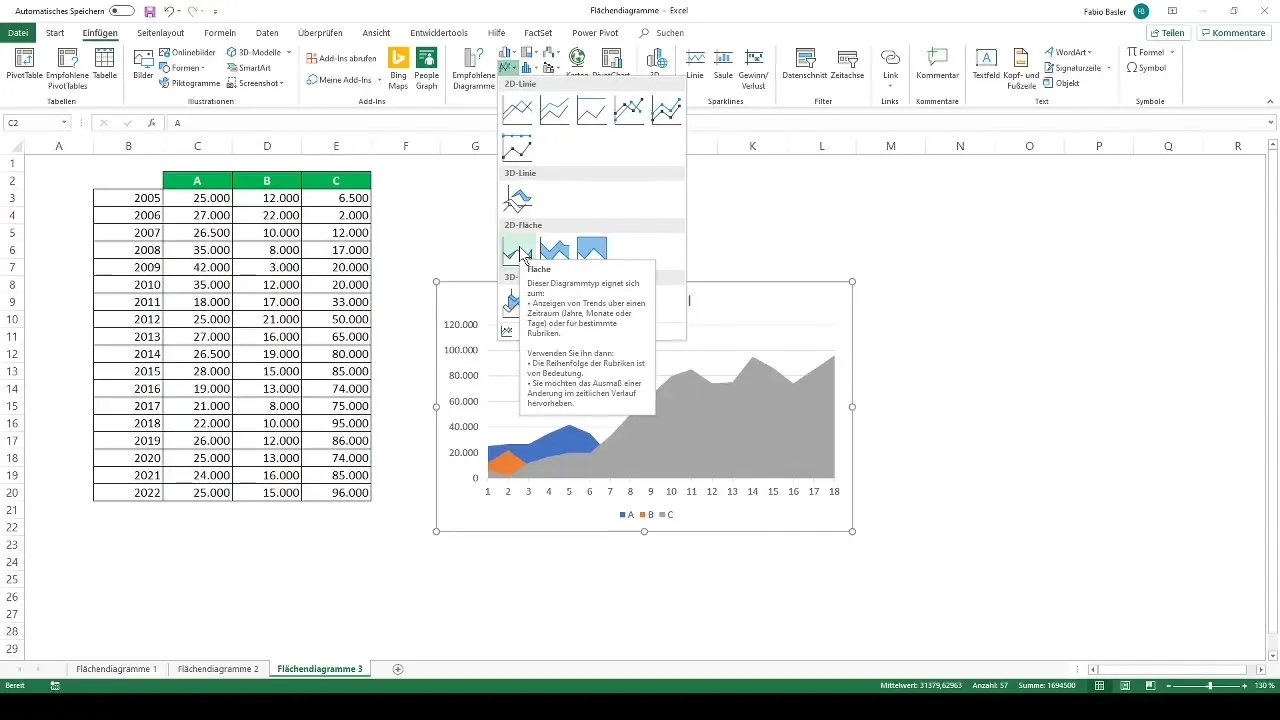This screenshot has width=1280, height=720.
Task: Select the 100% stacked area chart
Action: 591,250
